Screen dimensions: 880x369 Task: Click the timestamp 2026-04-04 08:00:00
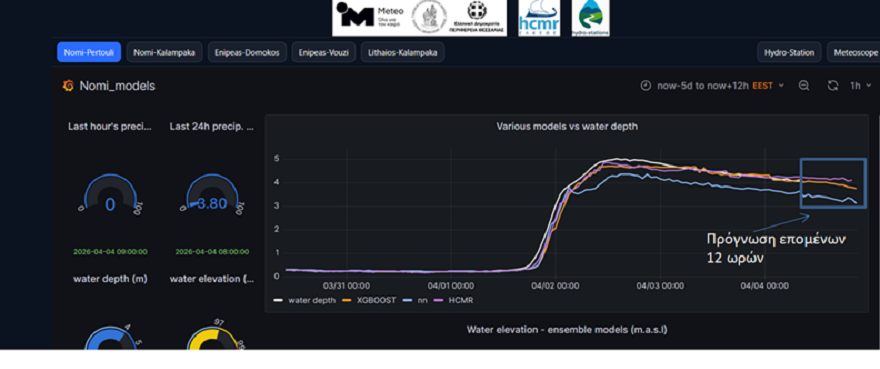point(212,252)
